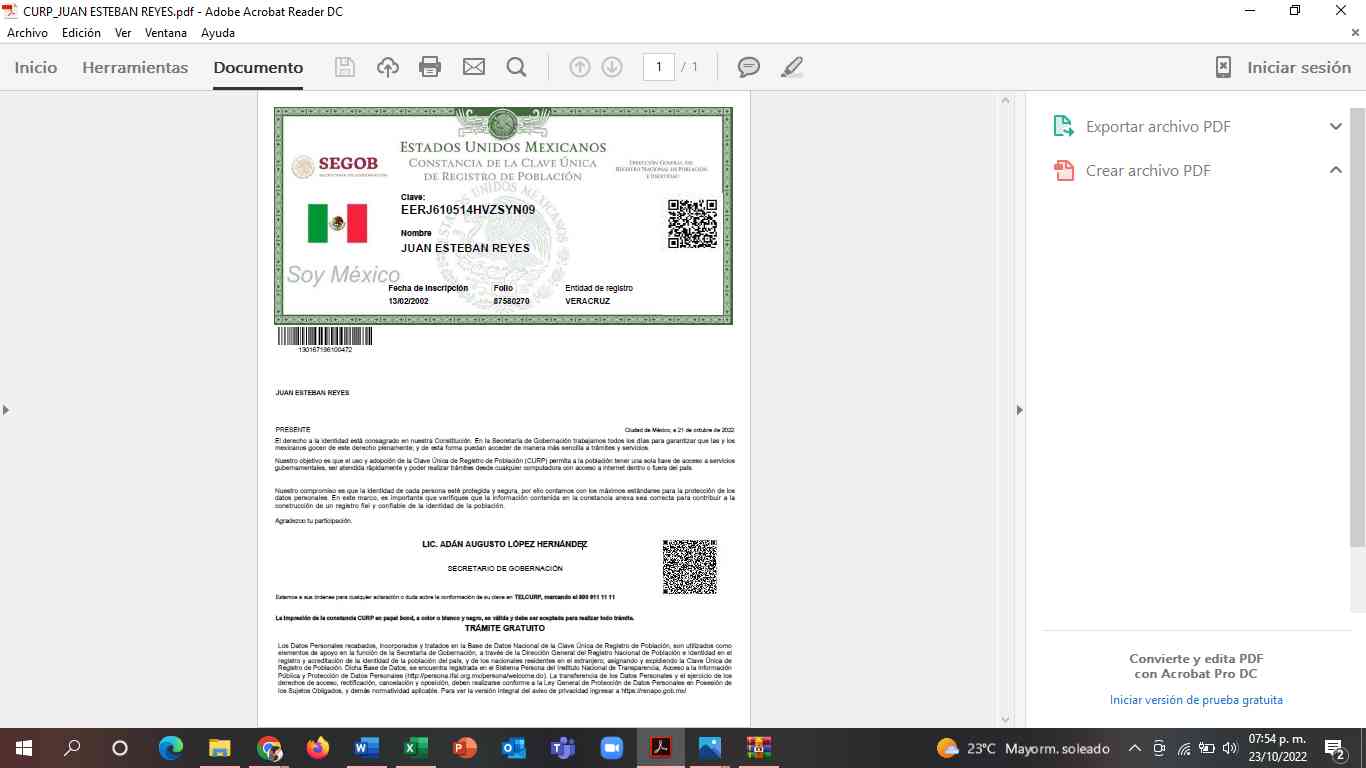Go to next page arrow

click(x=612, y=67)
